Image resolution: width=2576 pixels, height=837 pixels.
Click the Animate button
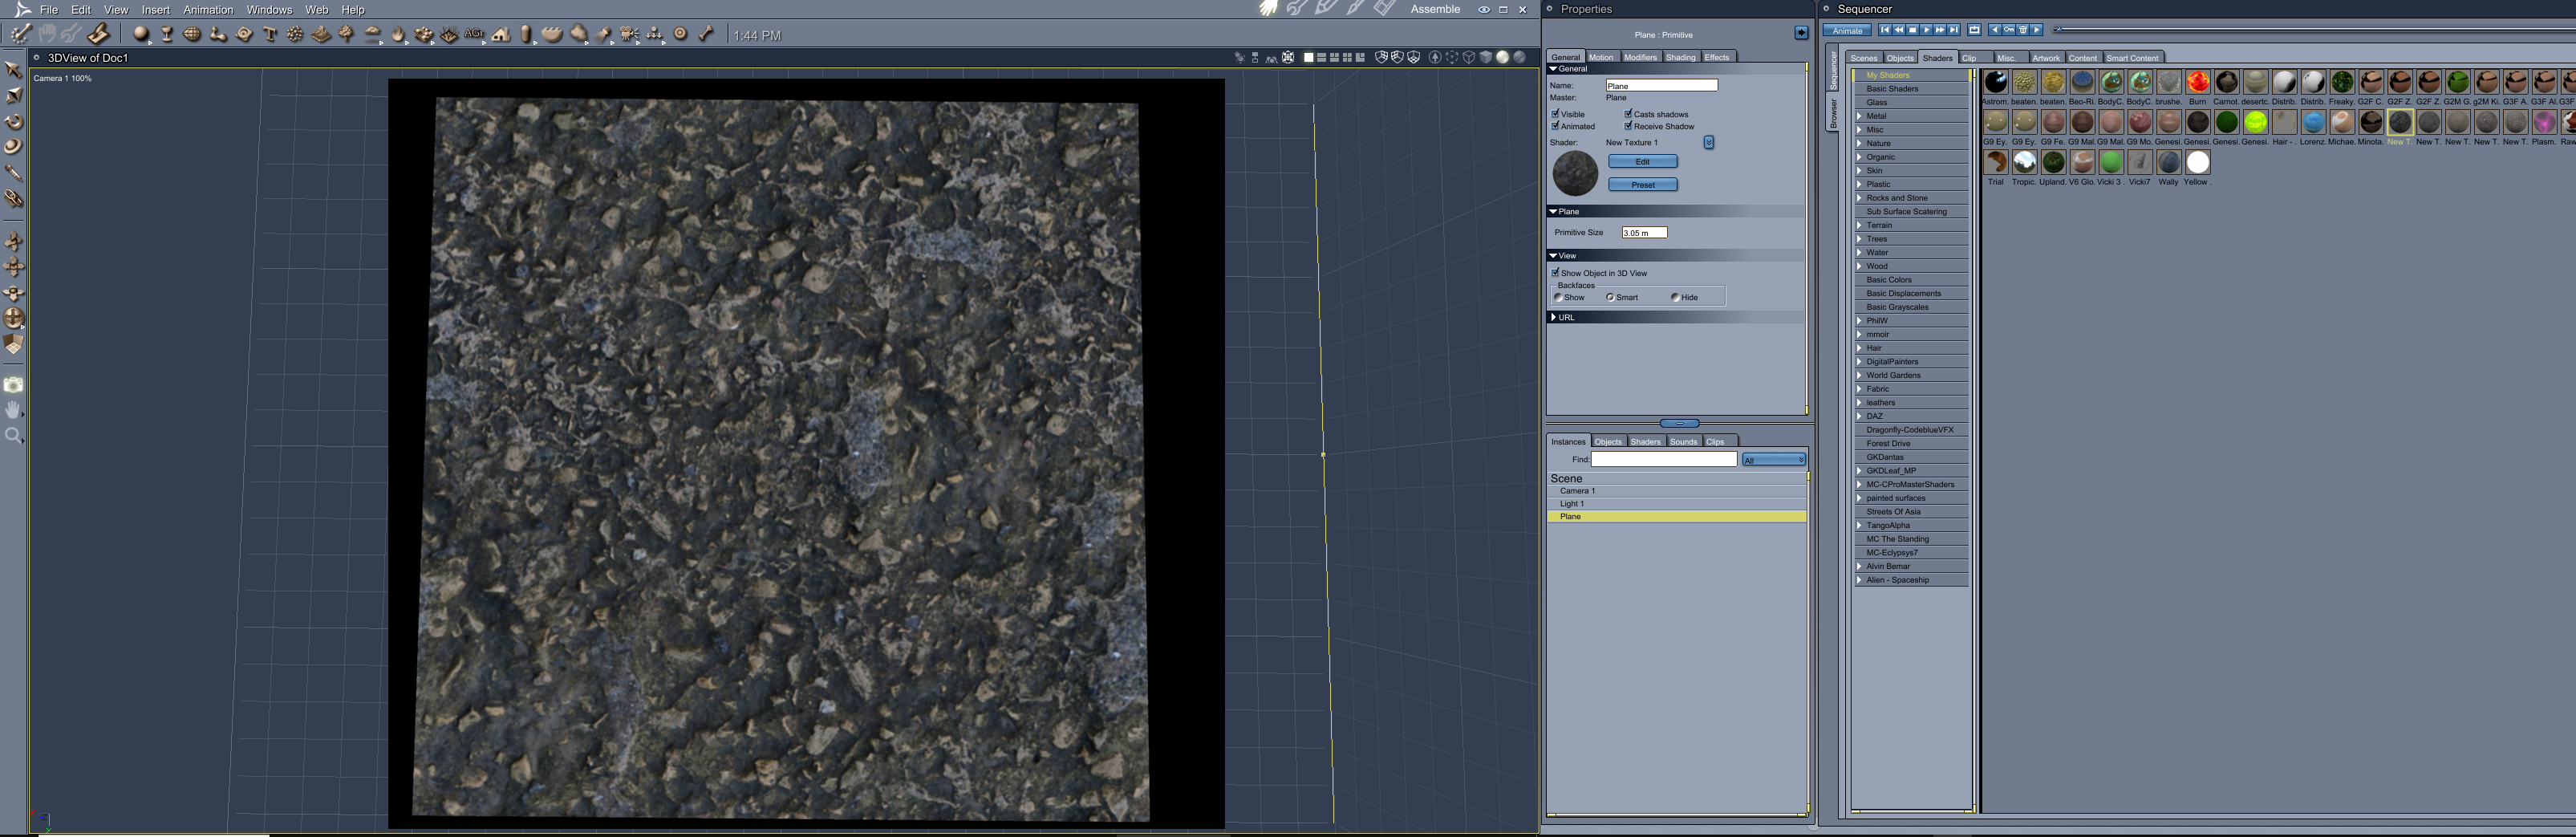(x=1846, y=30)
